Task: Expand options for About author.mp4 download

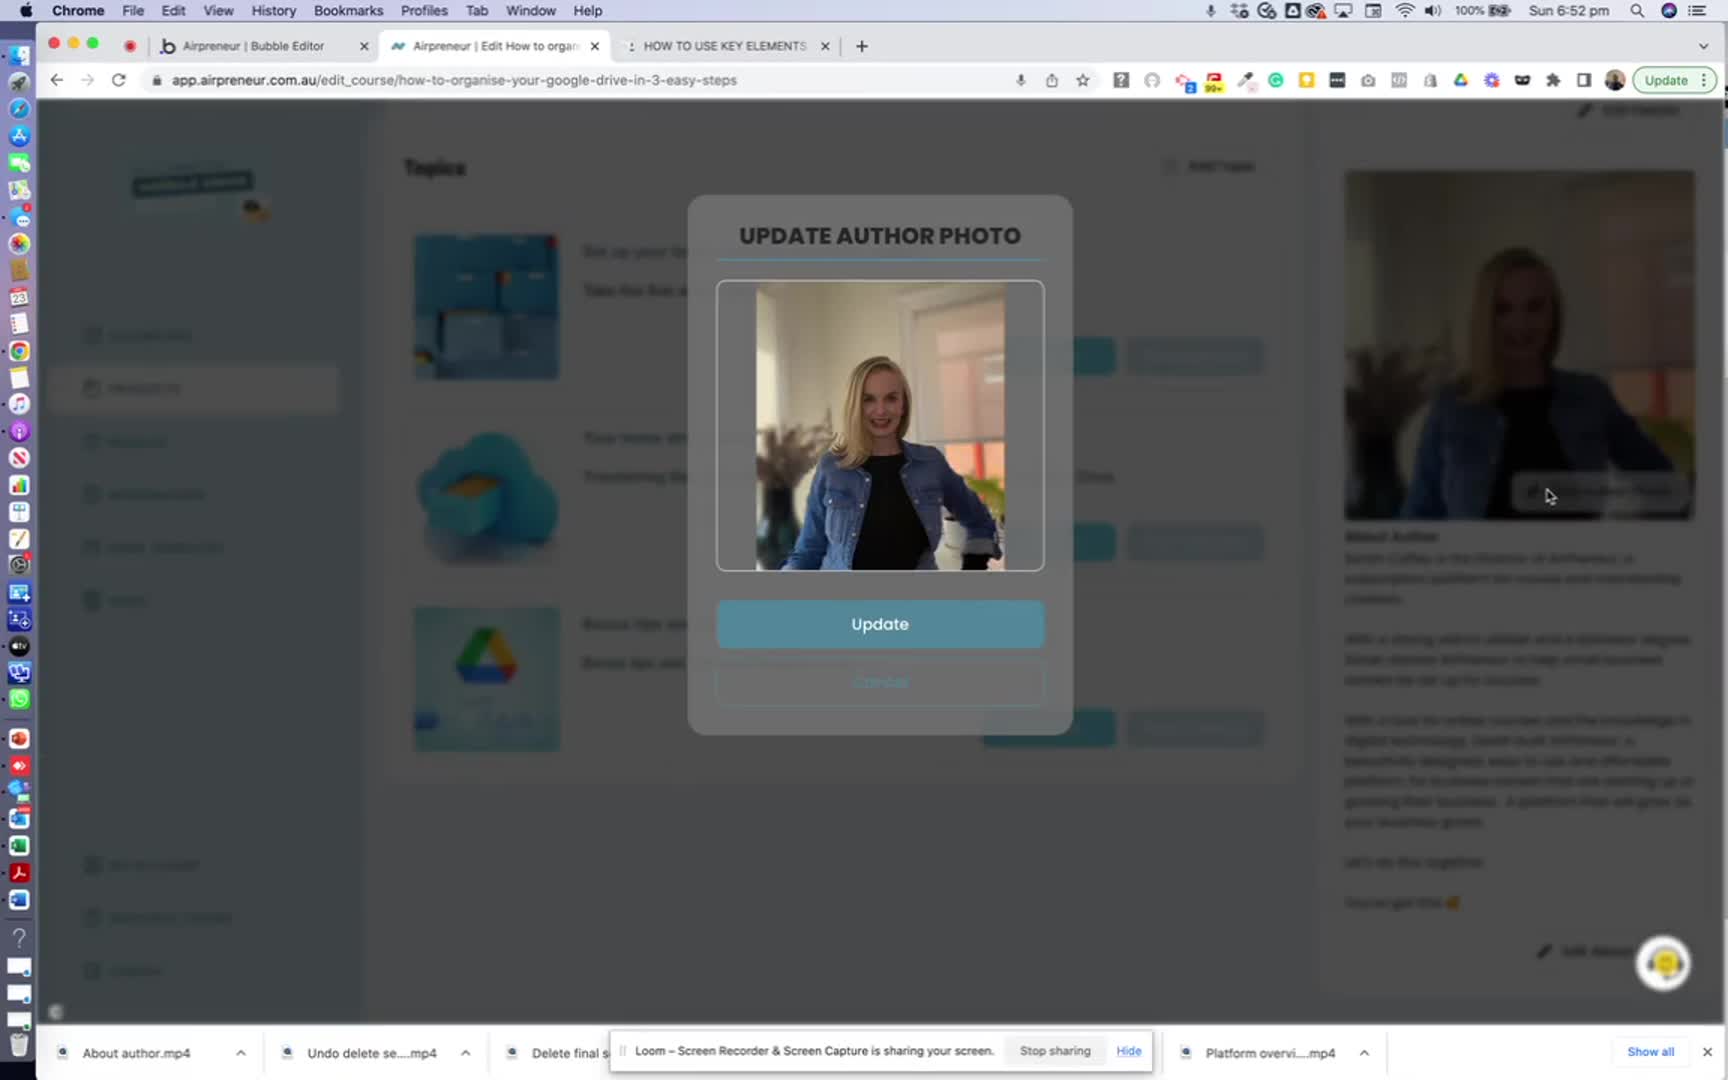Action: point(241,1053)
